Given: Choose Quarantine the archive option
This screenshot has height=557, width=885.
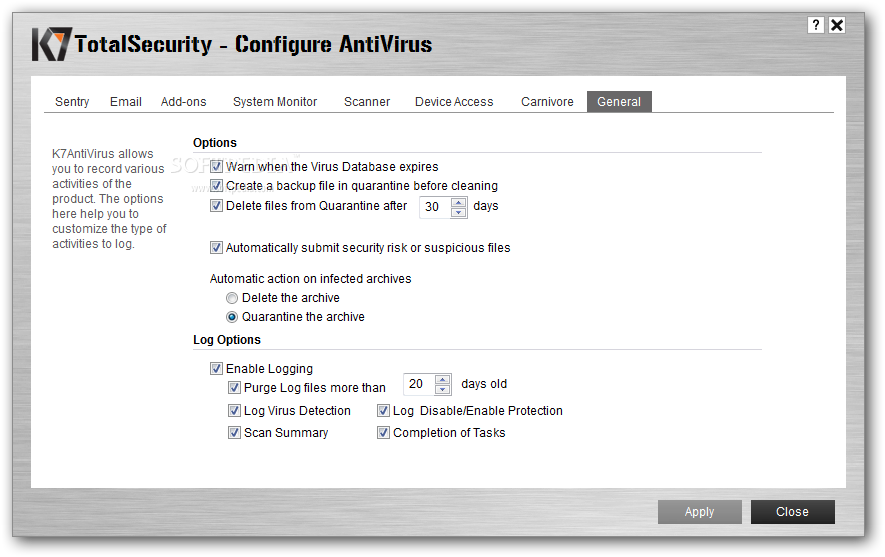Looking at the screenshot, I should pos(232,317).
